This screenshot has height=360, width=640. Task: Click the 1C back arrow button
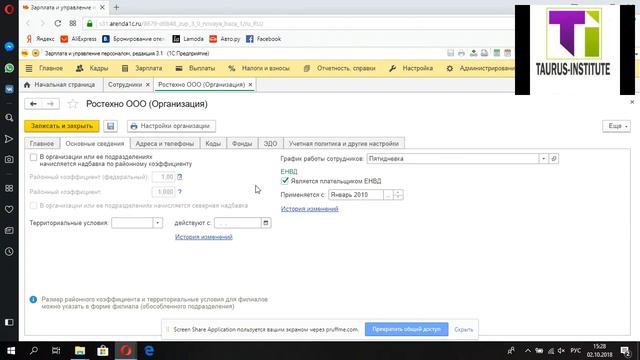tap(33, 104)
